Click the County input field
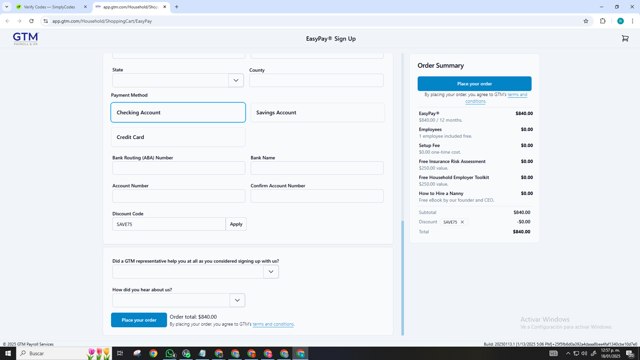The image size is (640, 360). (316, 80)
